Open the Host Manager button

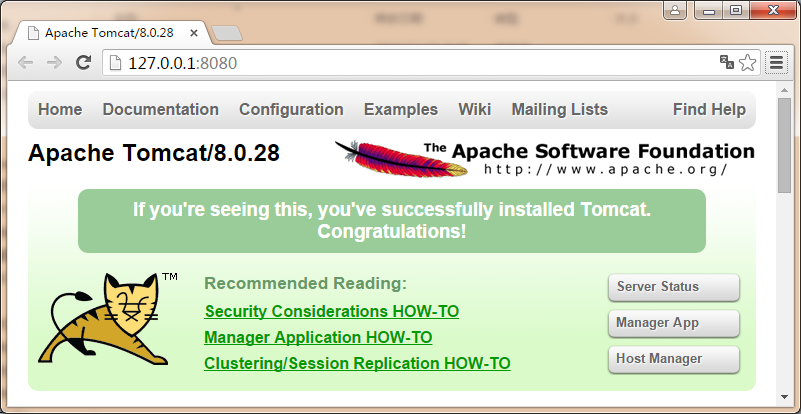pyautogui.click(x=673, y=359)
